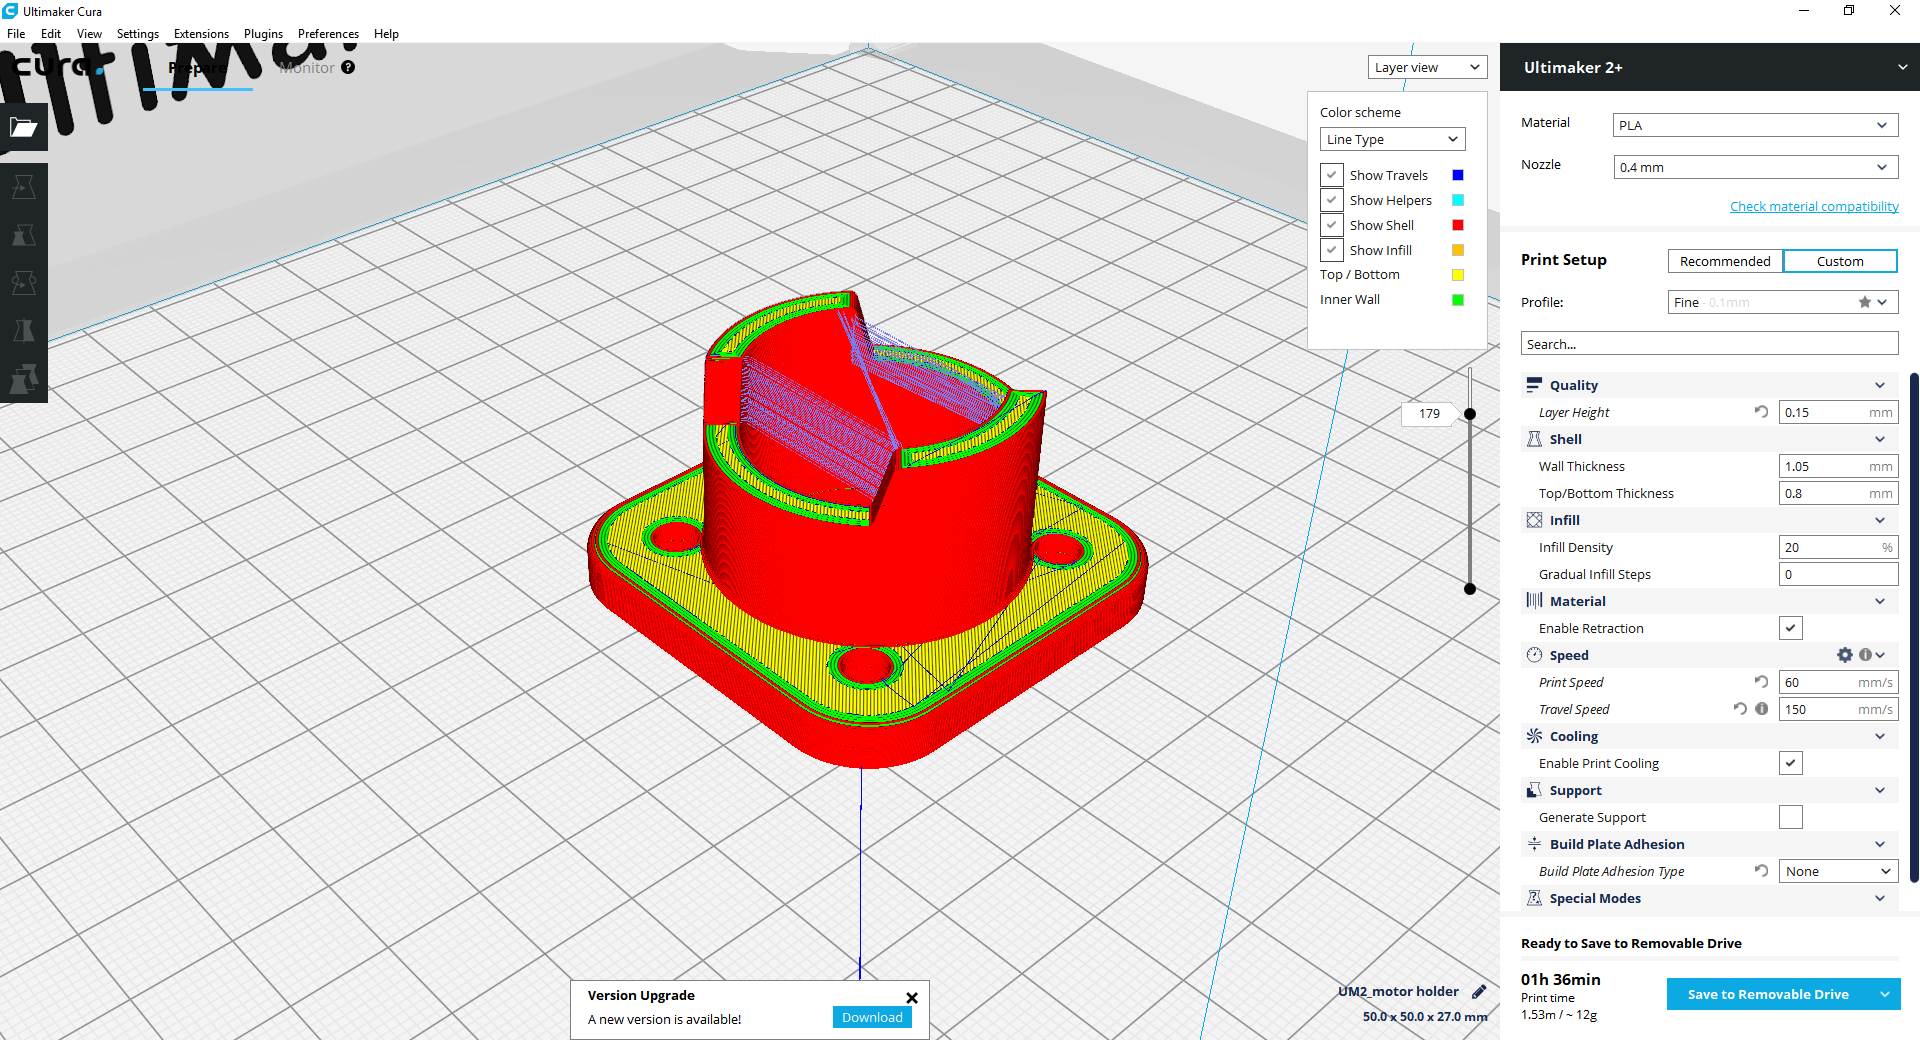The width and height of the screenshot is (1920, 1040).
Task: Select the Scale tool in left toolbar
Action: click(24, 235)
